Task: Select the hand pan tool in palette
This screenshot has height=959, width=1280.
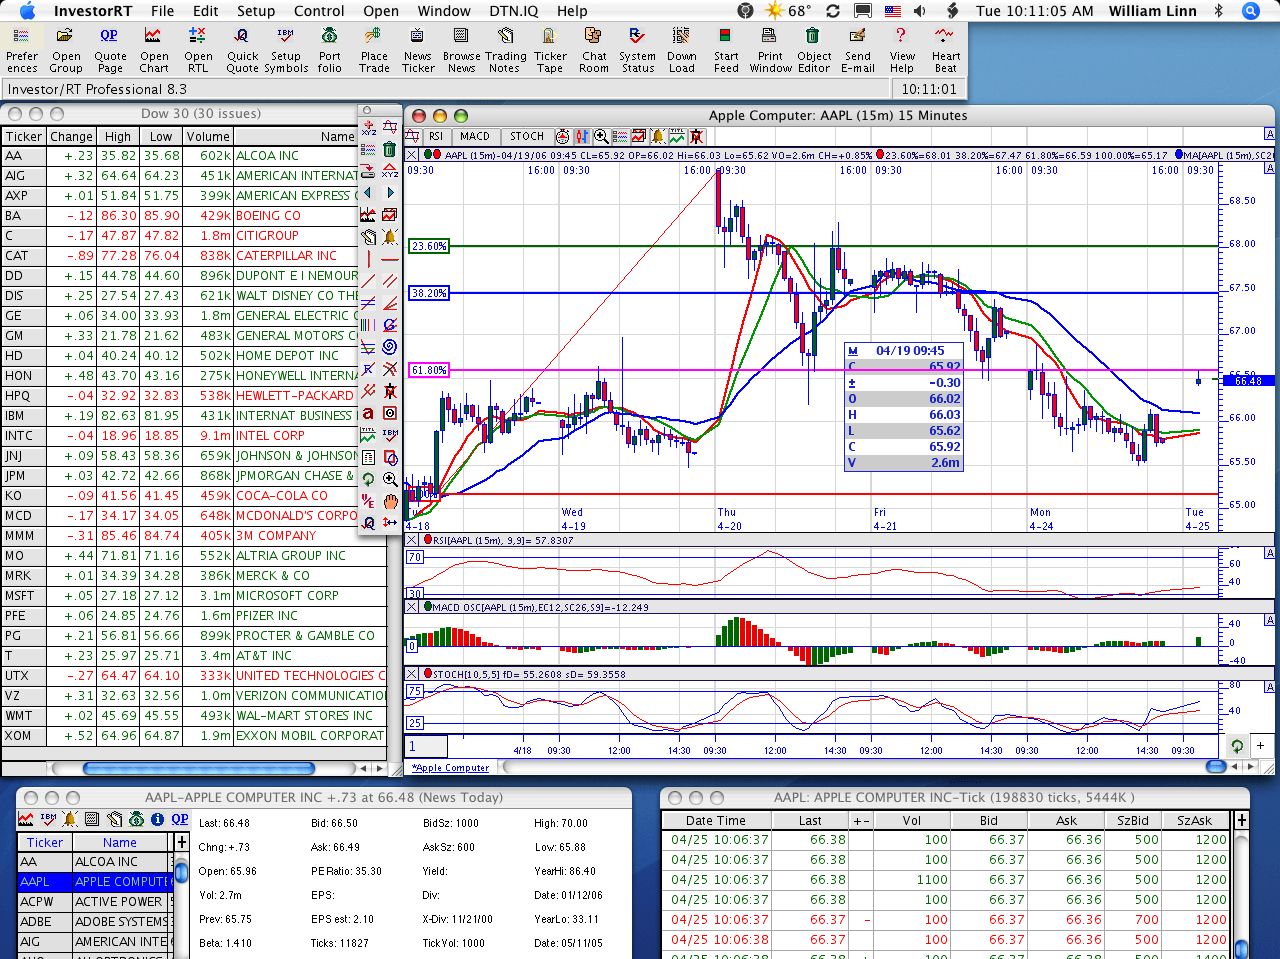Action: 389,501
